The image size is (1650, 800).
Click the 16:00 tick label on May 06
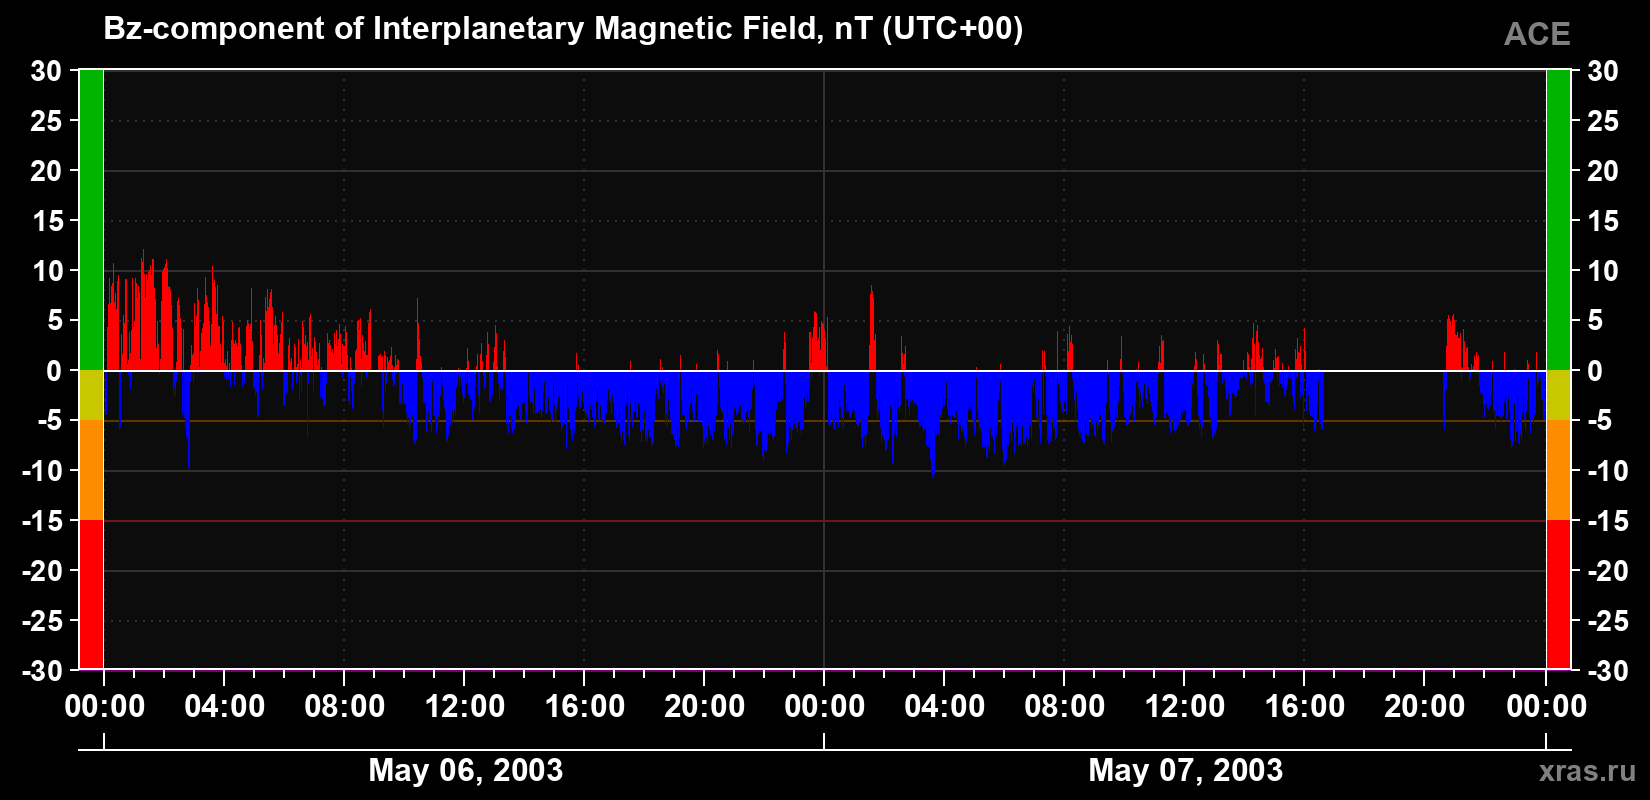pos(585,706)
